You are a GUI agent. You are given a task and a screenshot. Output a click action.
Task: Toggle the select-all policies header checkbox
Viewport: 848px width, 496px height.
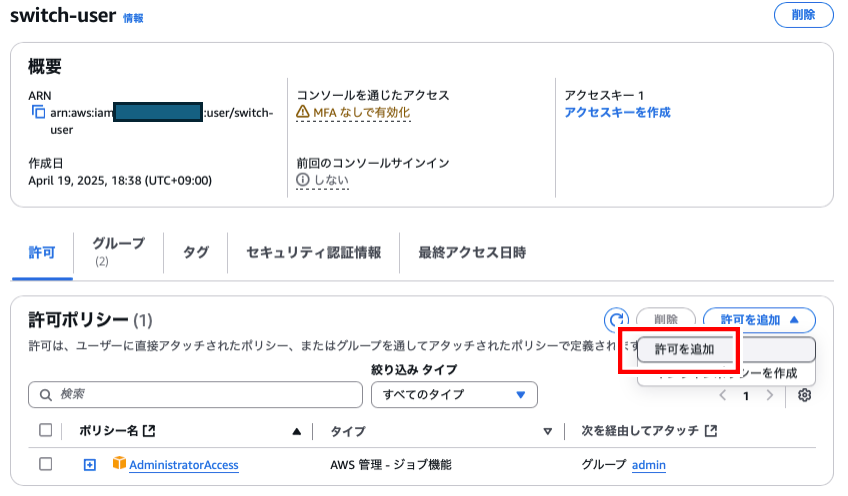point(45,431)
